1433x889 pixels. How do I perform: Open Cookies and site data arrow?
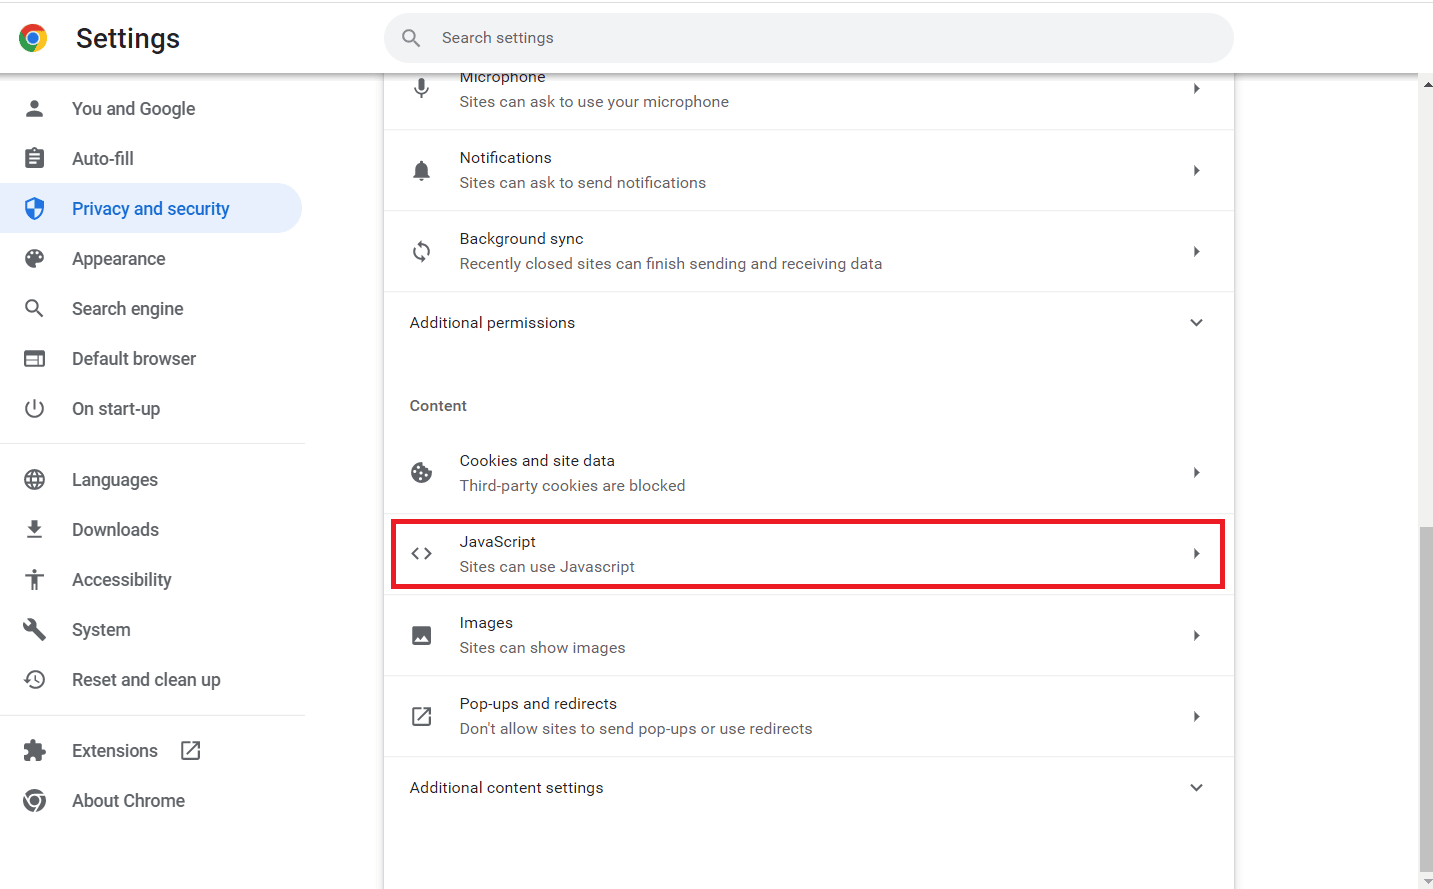1197,472
